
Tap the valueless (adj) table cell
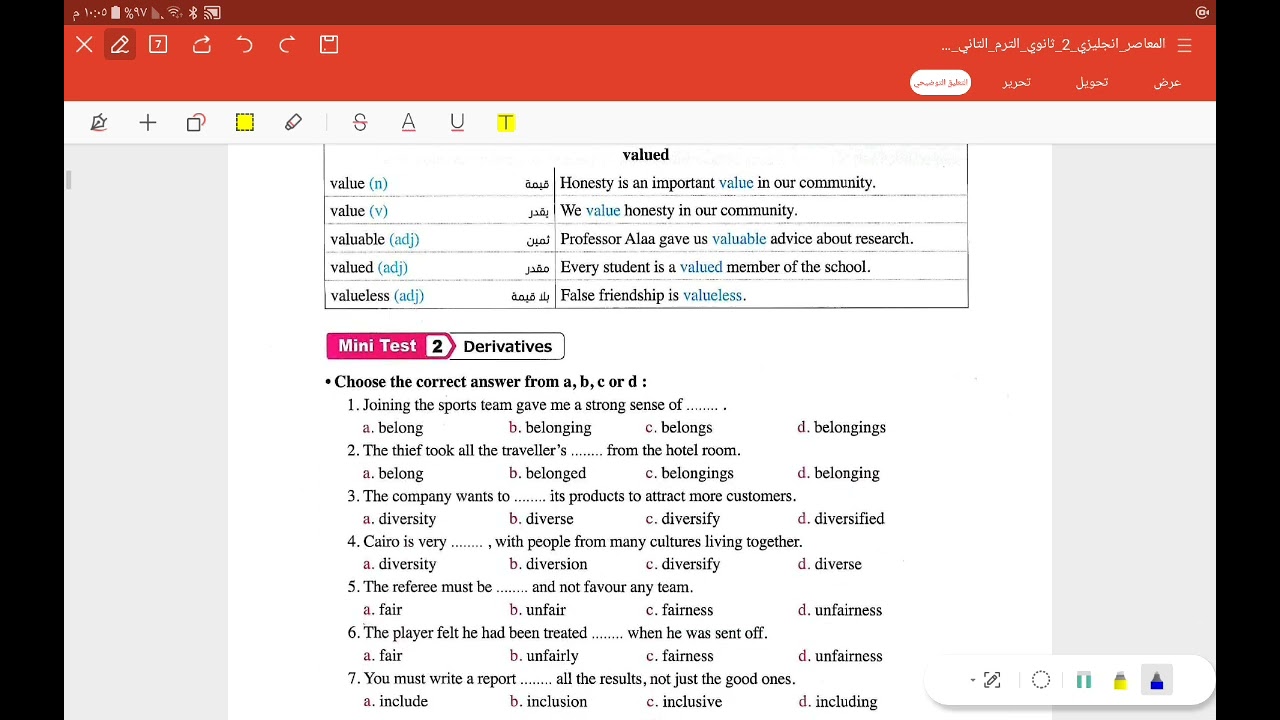point(440,295)
